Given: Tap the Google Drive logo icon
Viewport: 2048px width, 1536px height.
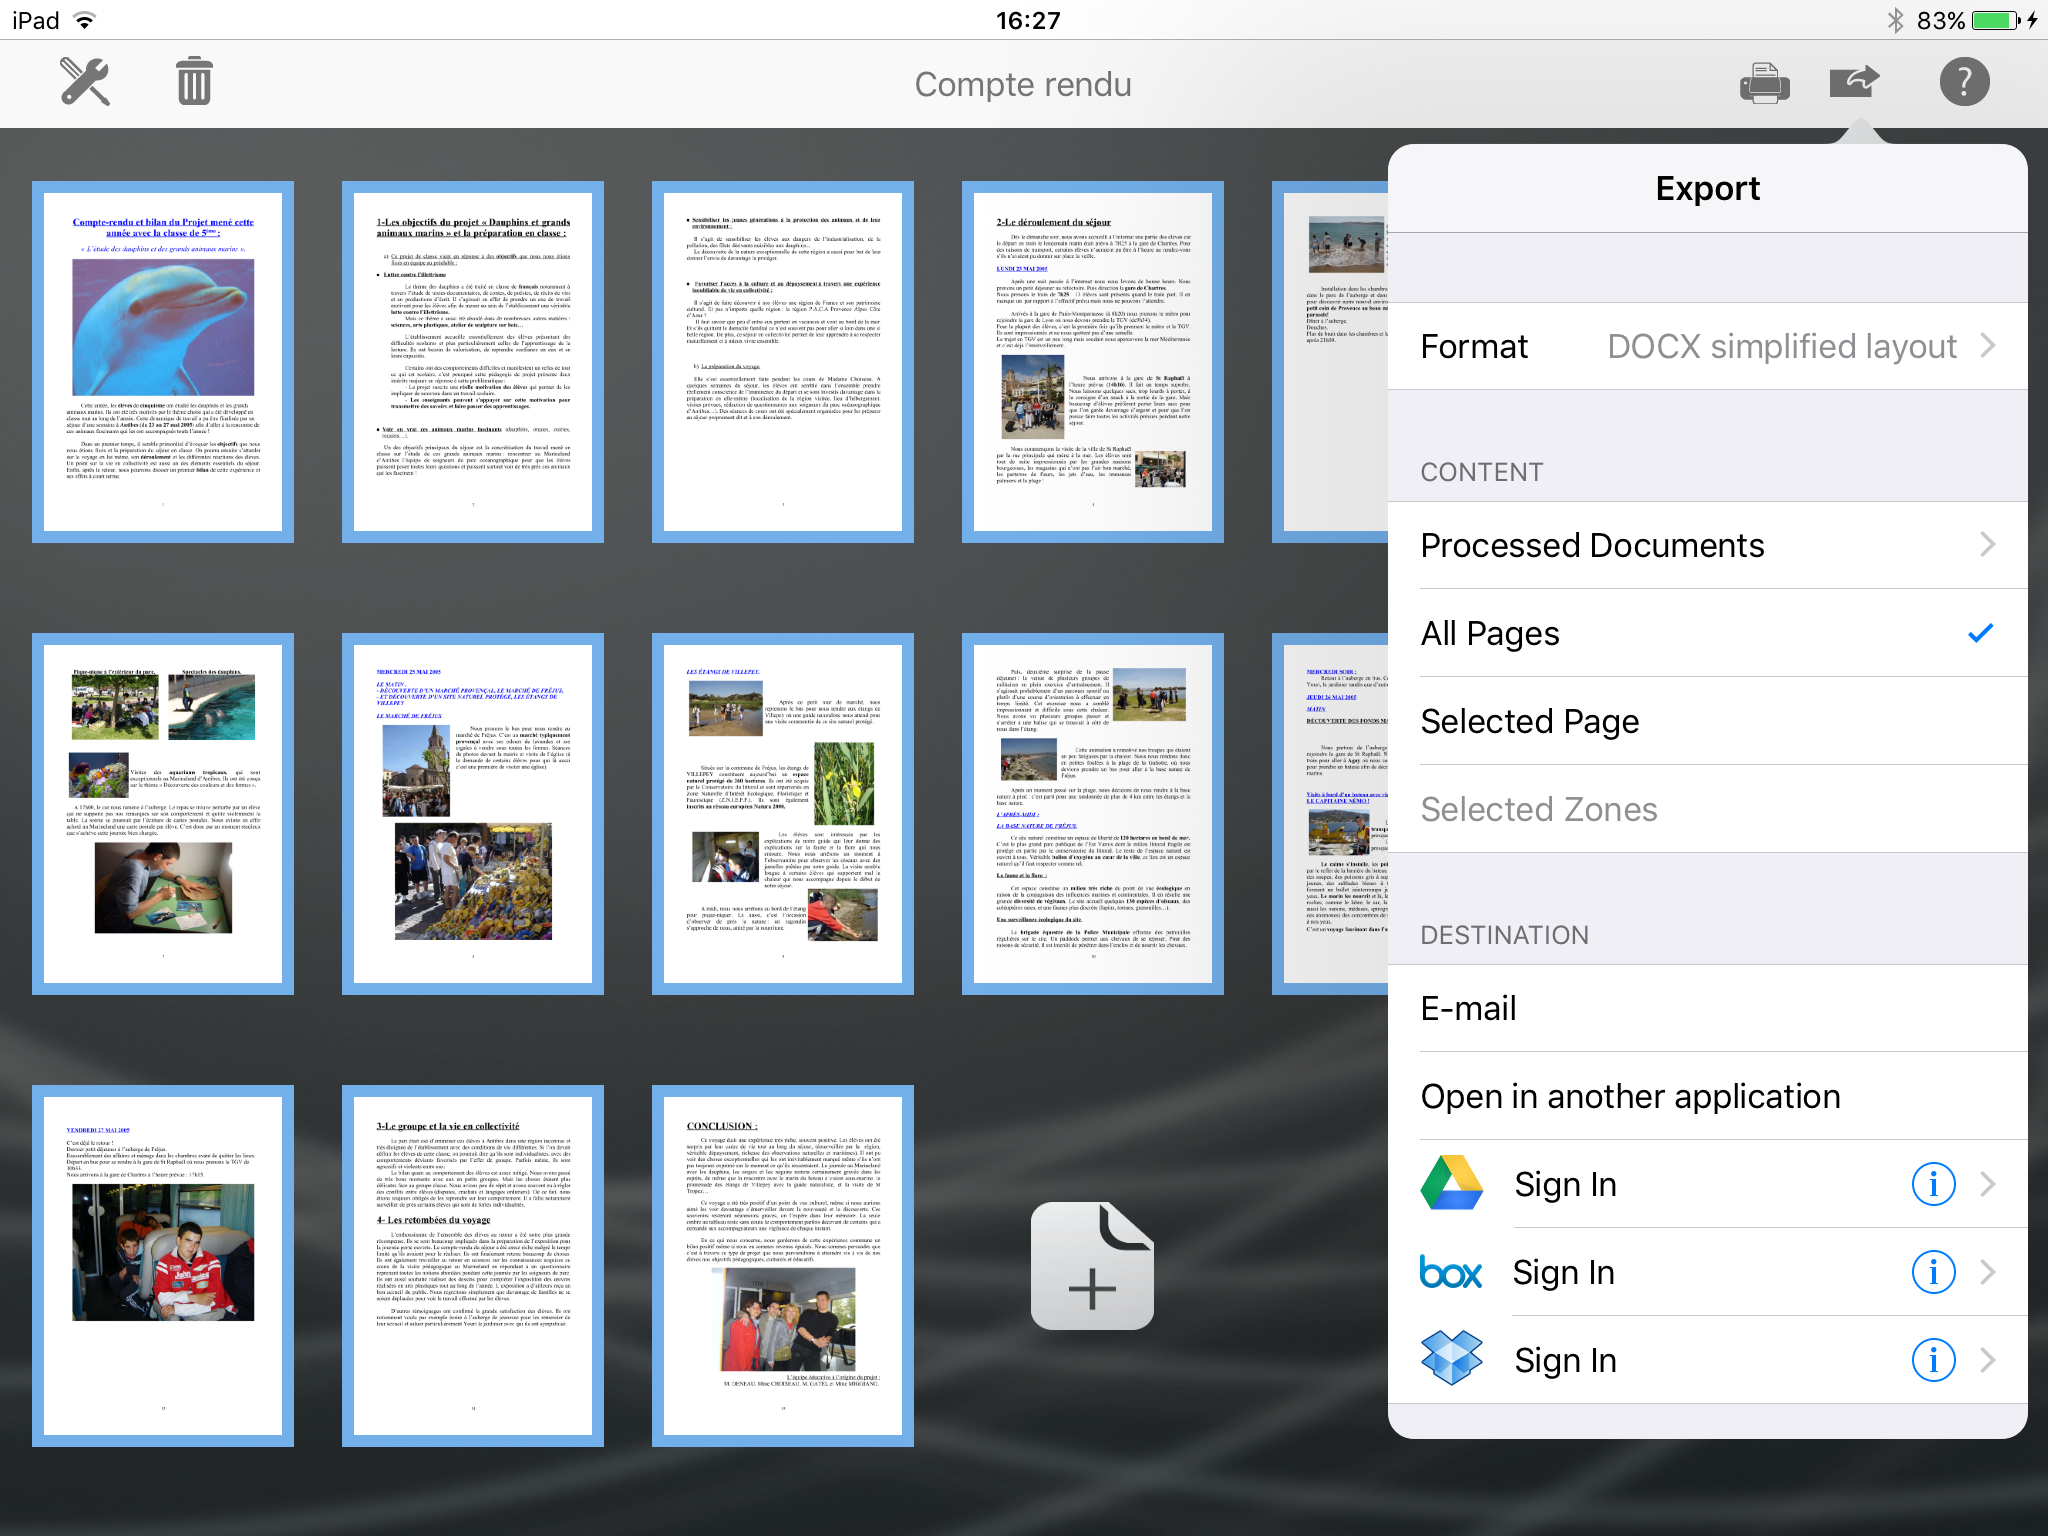Looking at the screenshot, I should [1451, 1184].
